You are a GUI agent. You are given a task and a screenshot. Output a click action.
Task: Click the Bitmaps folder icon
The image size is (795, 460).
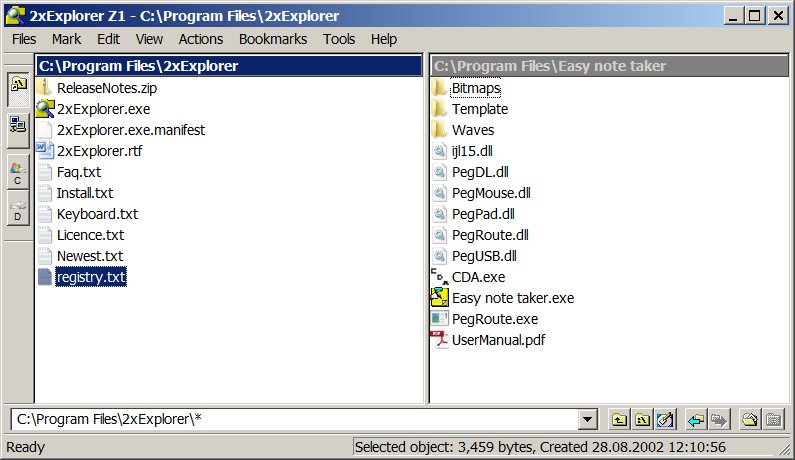[x=440, y=88]
